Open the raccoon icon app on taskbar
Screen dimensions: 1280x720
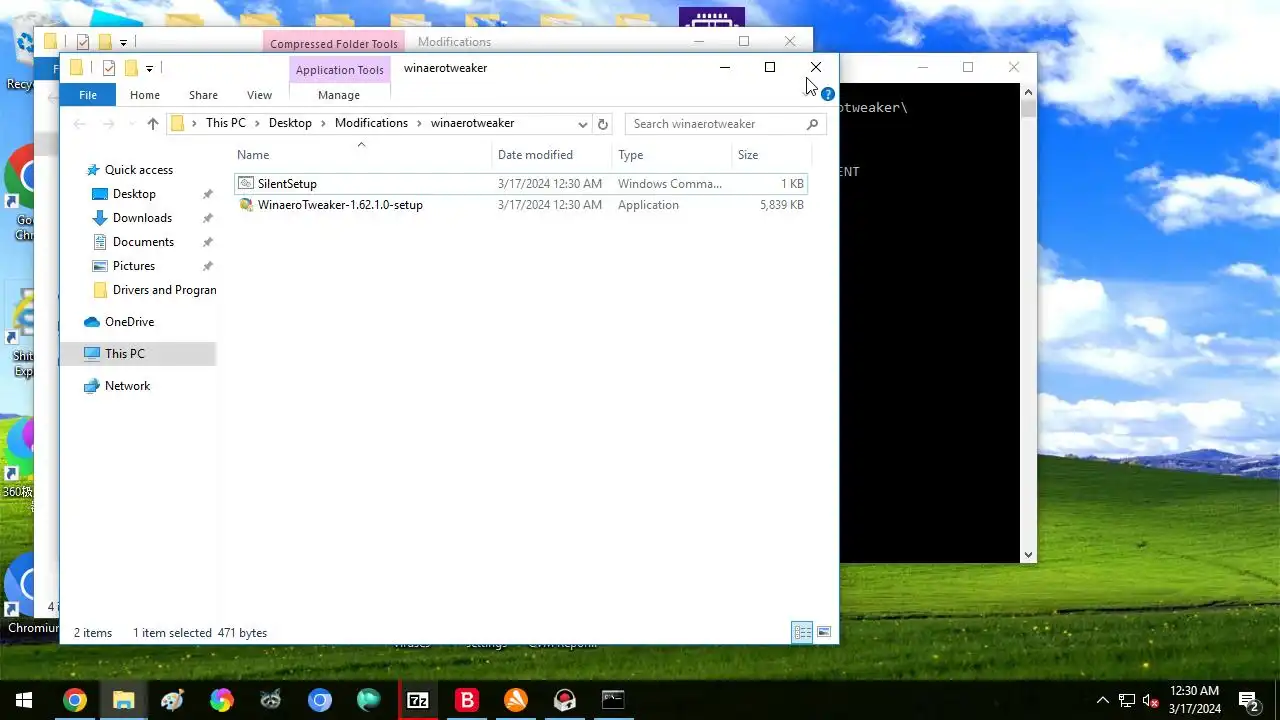coord(270,700)
